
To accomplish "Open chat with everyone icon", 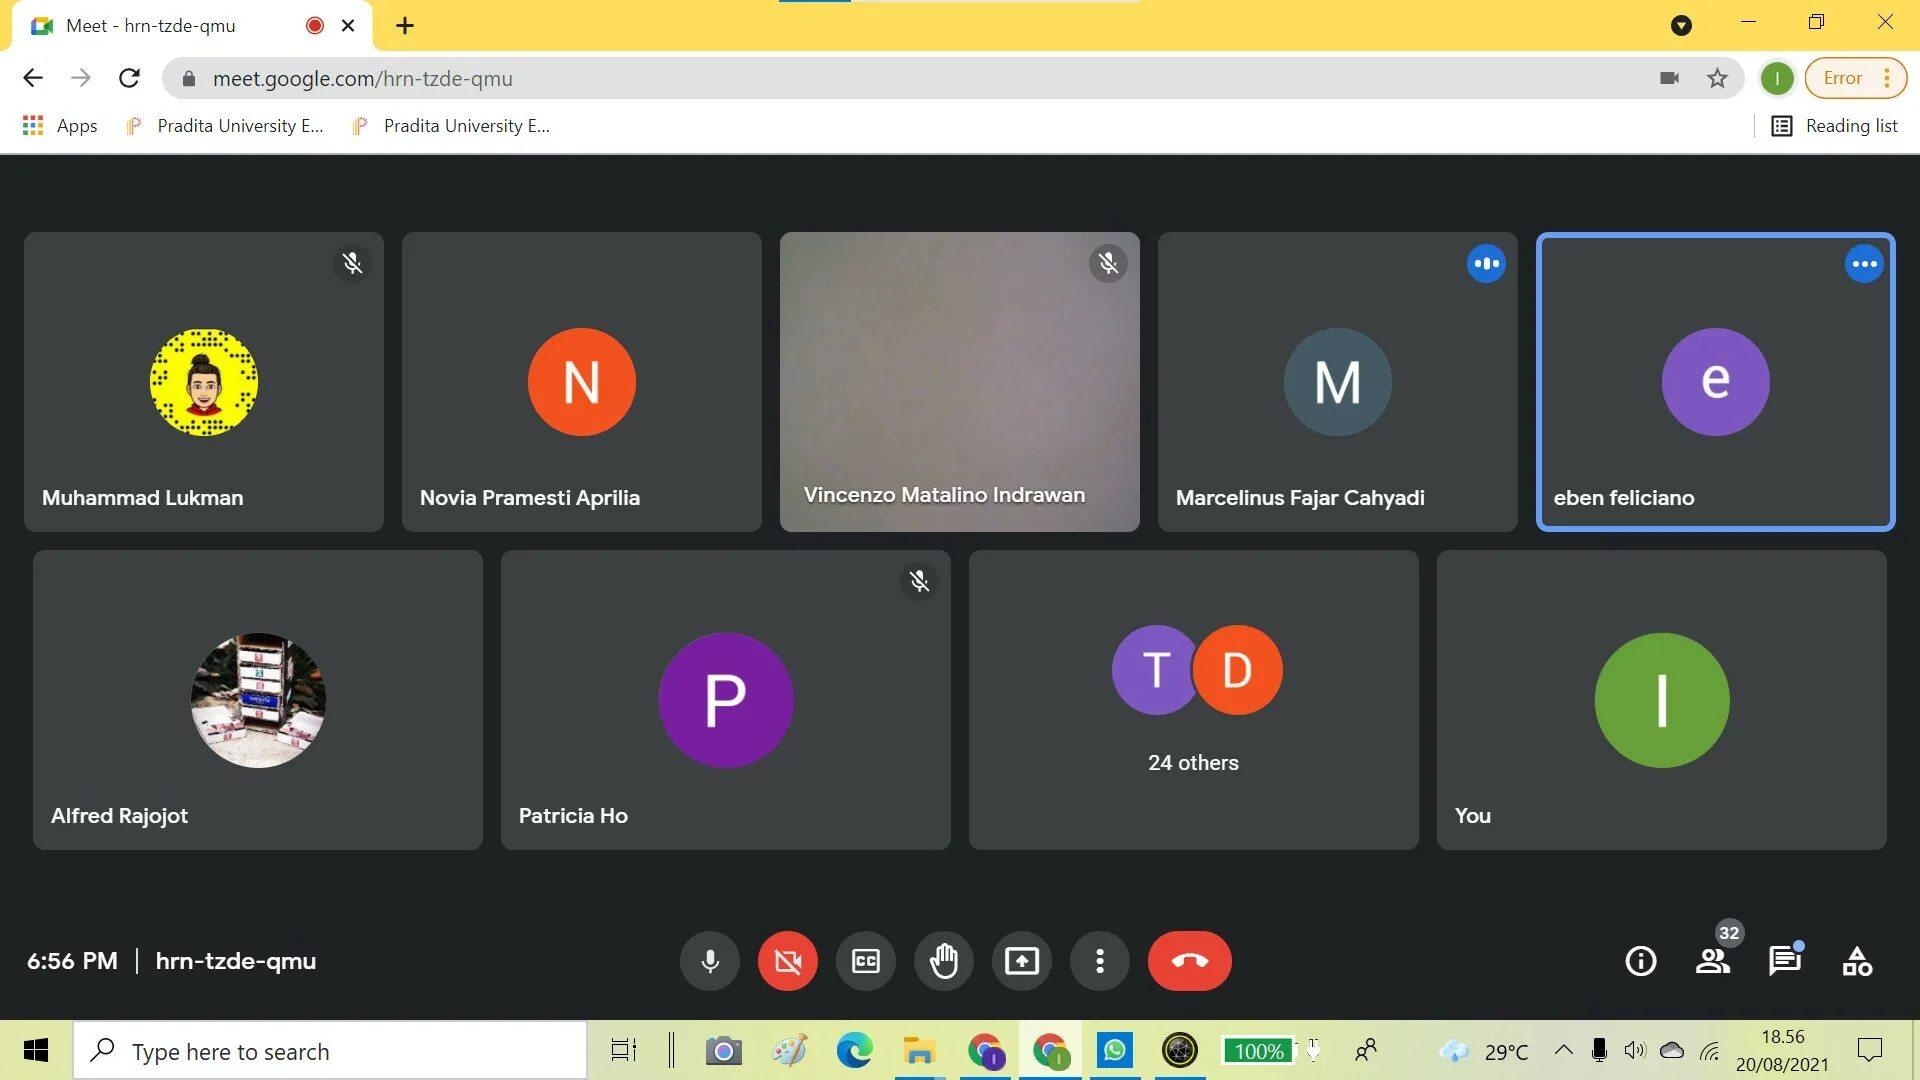I will [x=1785, y=961].
